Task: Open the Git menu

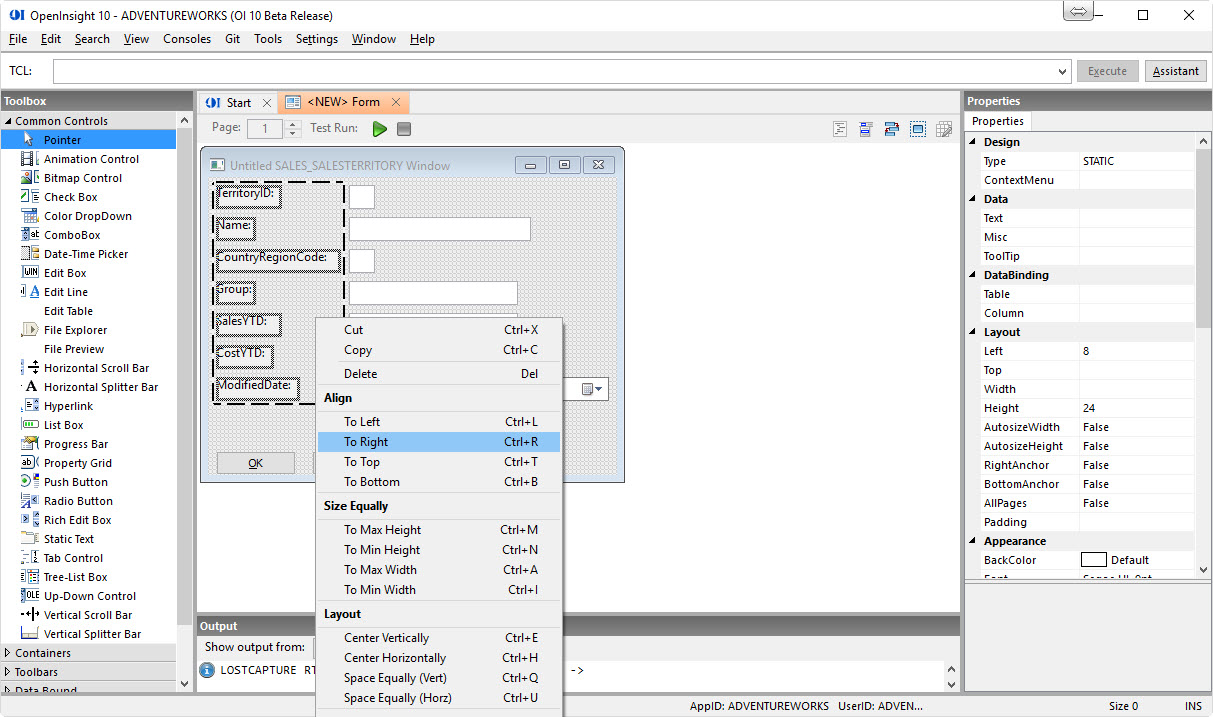Action: tap(232, 39)
